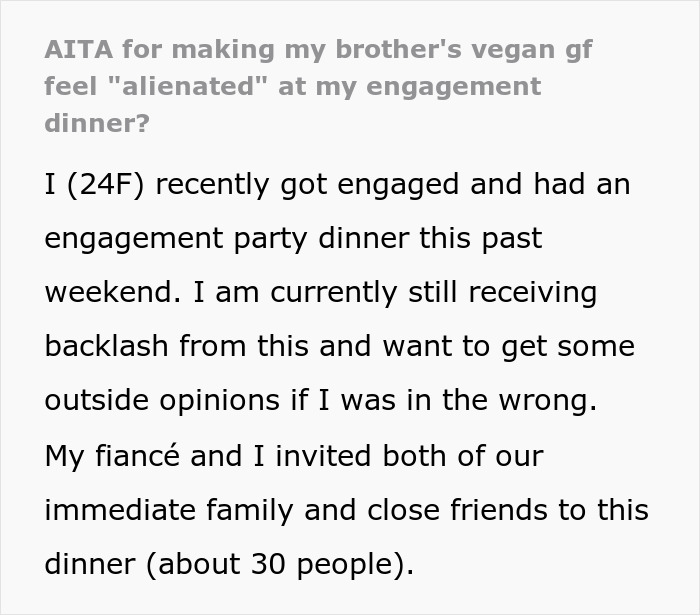Click the word "receiving" in the paragraph
The width and height of the screenshot is (700, 615).
click(x=518, y=294)
